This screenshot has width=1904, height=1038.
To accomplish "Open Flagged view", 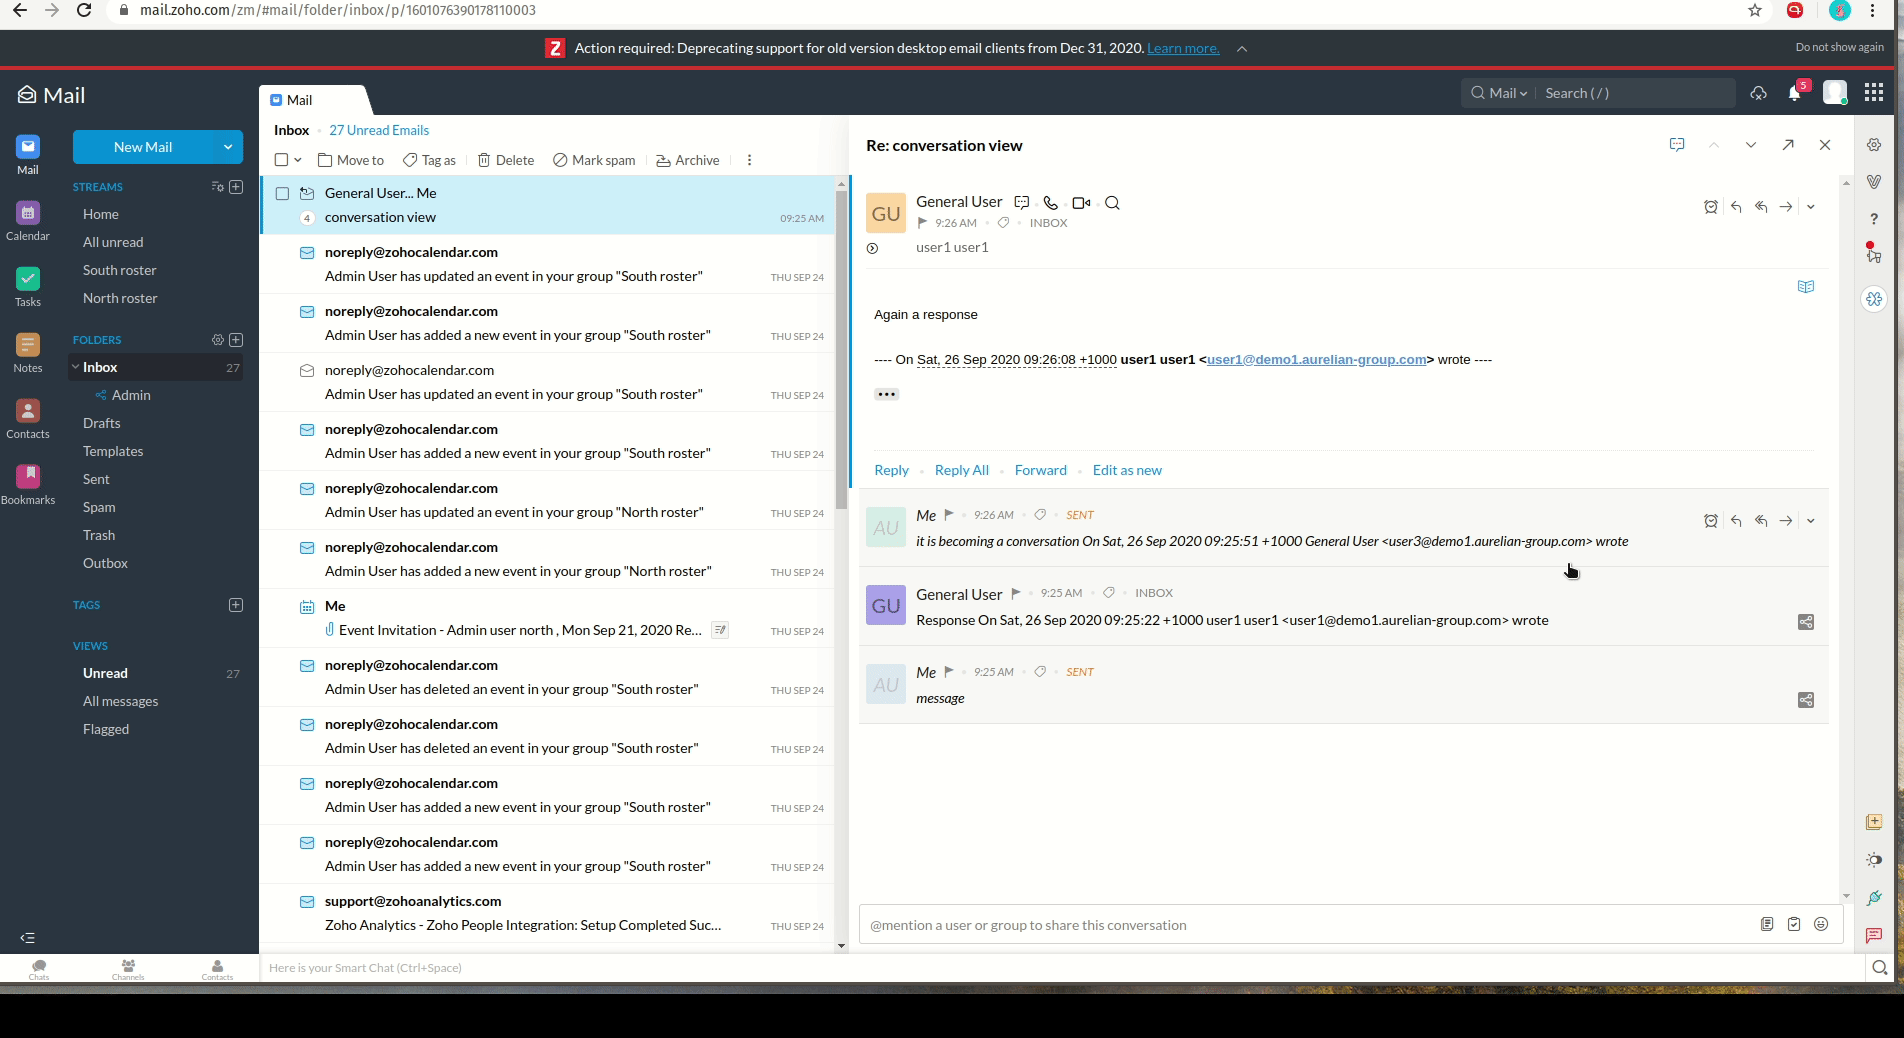I will [x=106, y=729].
